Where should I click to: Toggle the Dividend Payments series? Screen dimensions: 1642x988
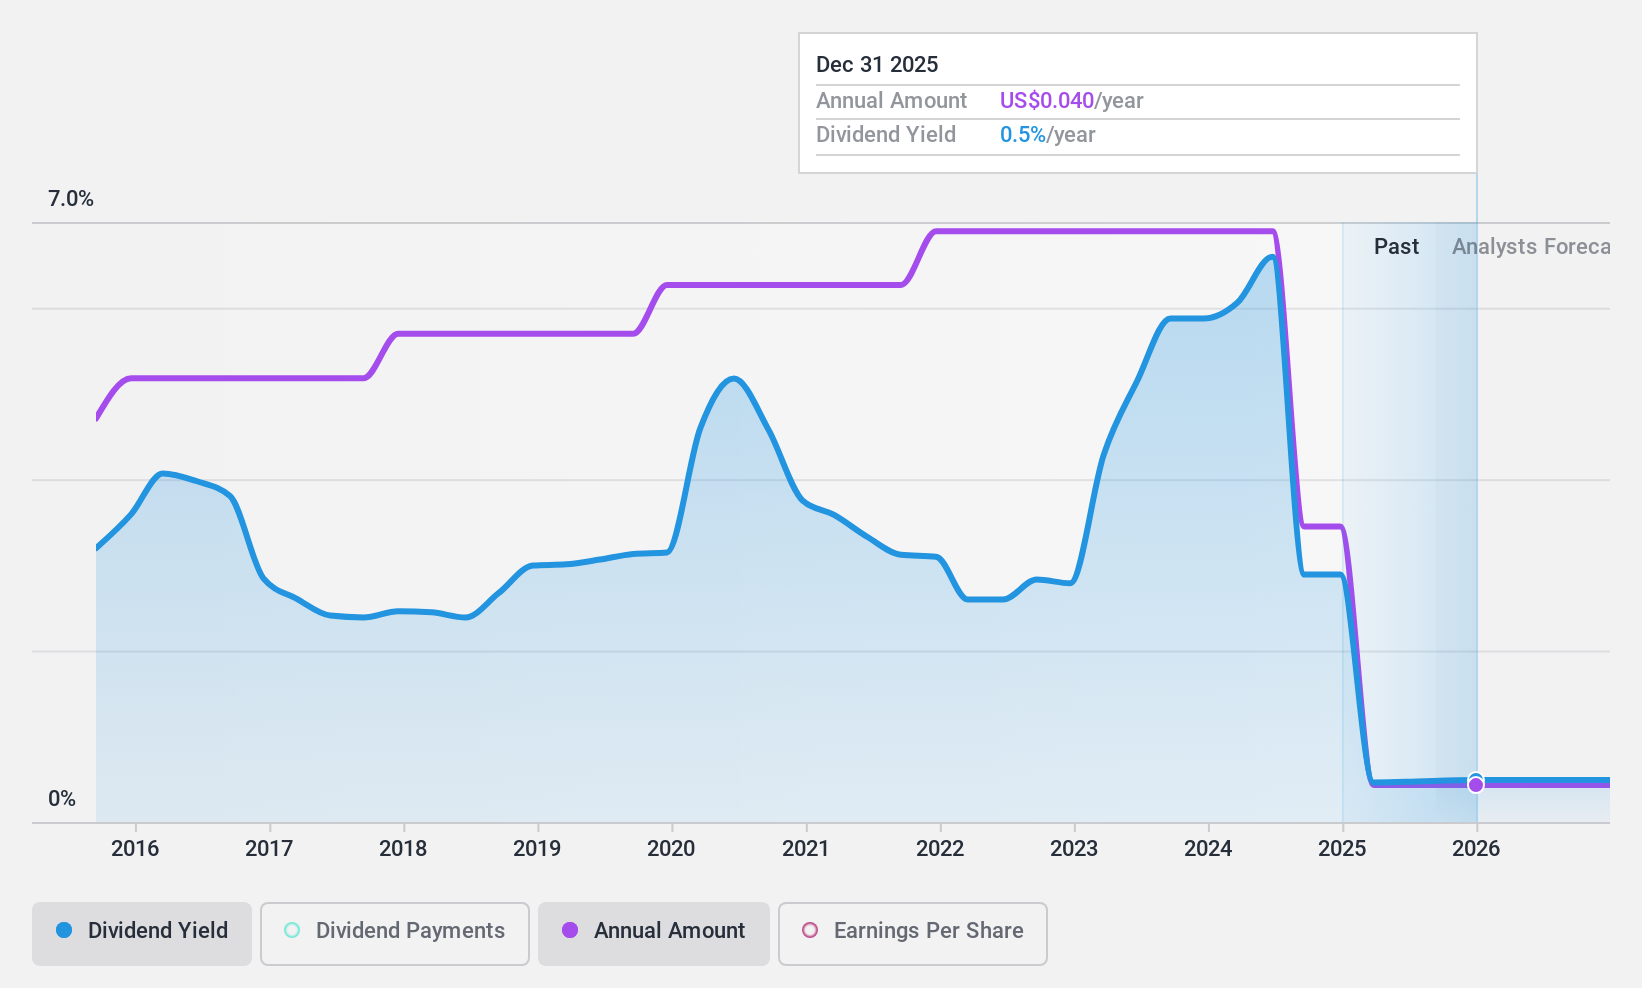tap(394, 933)
